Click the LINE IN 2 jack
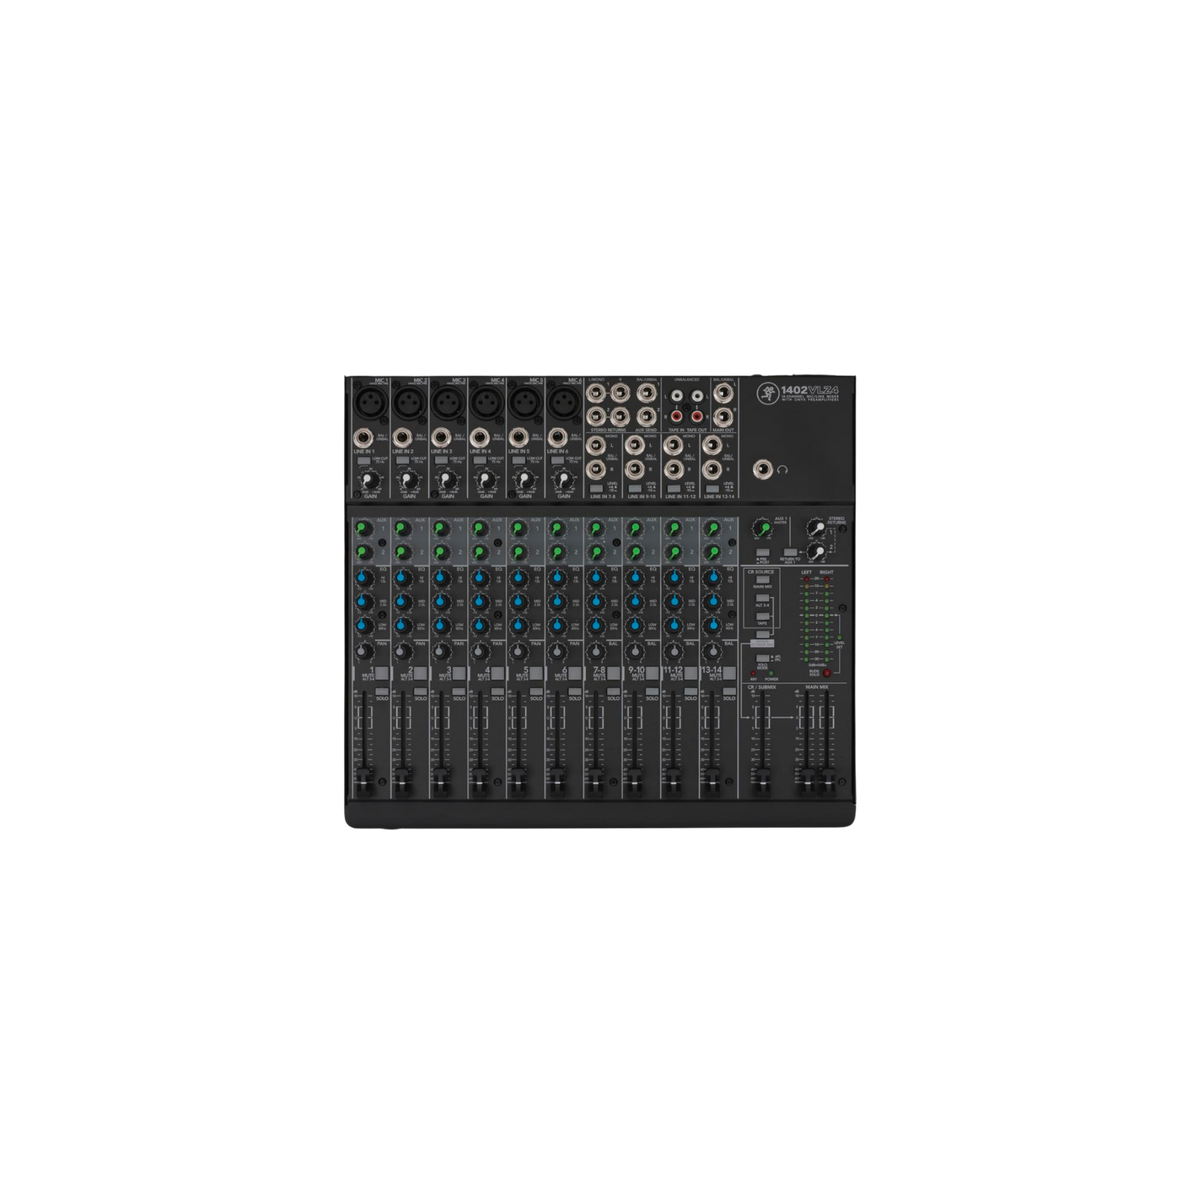Screen dimensions: 1200x1200 click(403, 438)
